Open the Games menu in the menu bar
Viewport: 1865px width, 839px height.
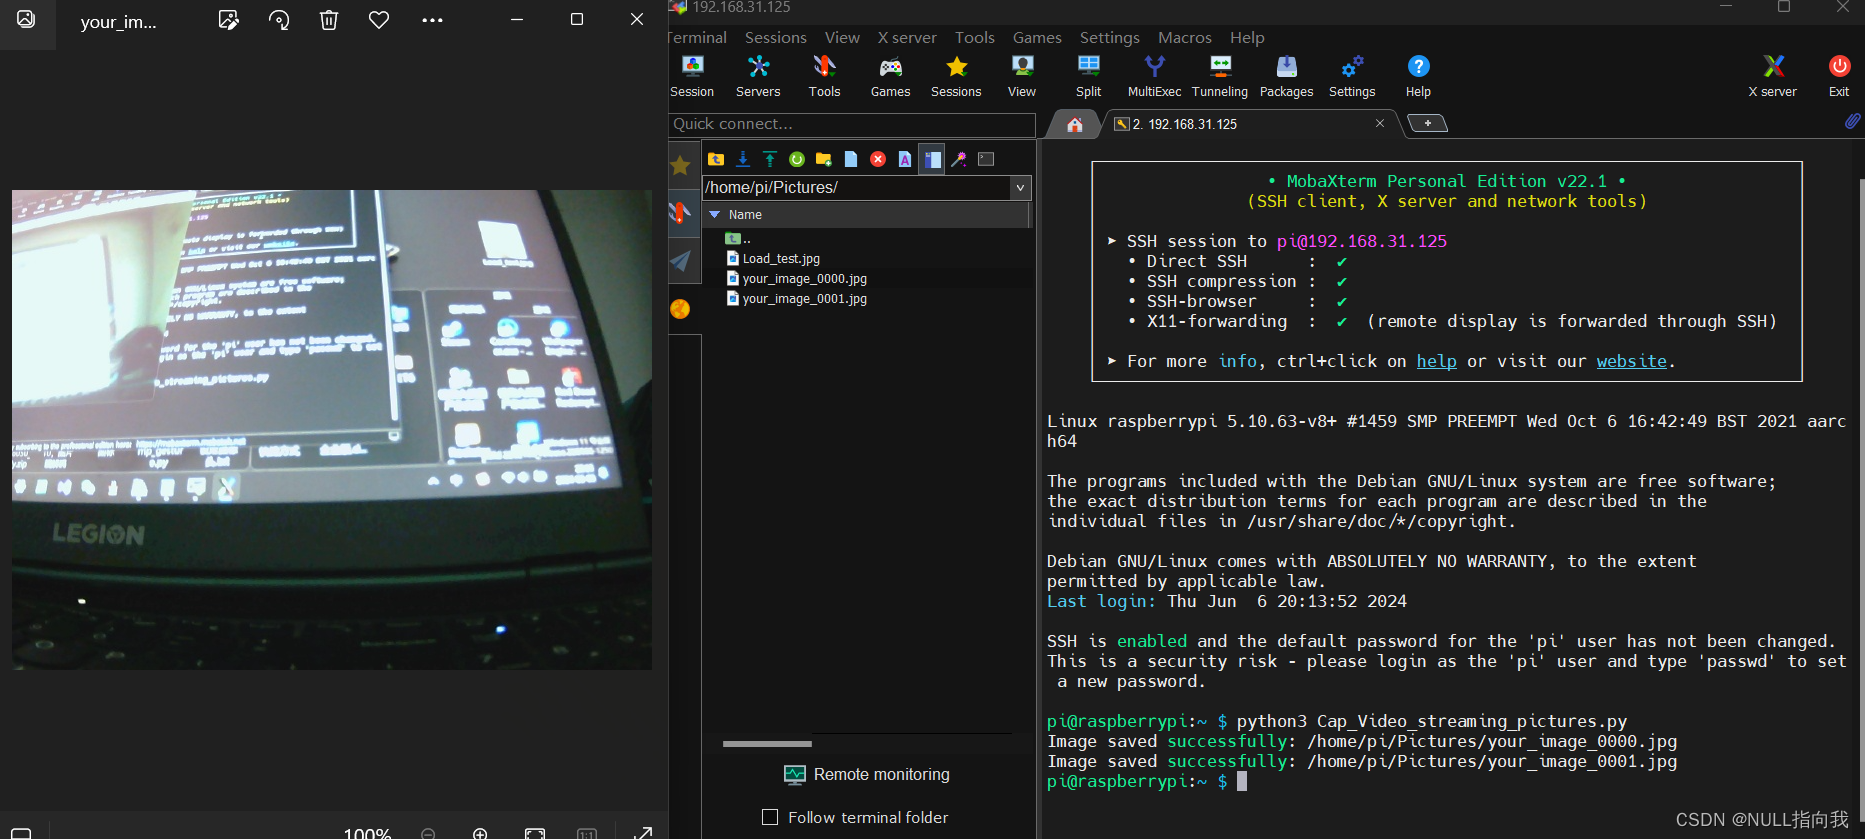pyautogui.click(x=1037, y=37)
